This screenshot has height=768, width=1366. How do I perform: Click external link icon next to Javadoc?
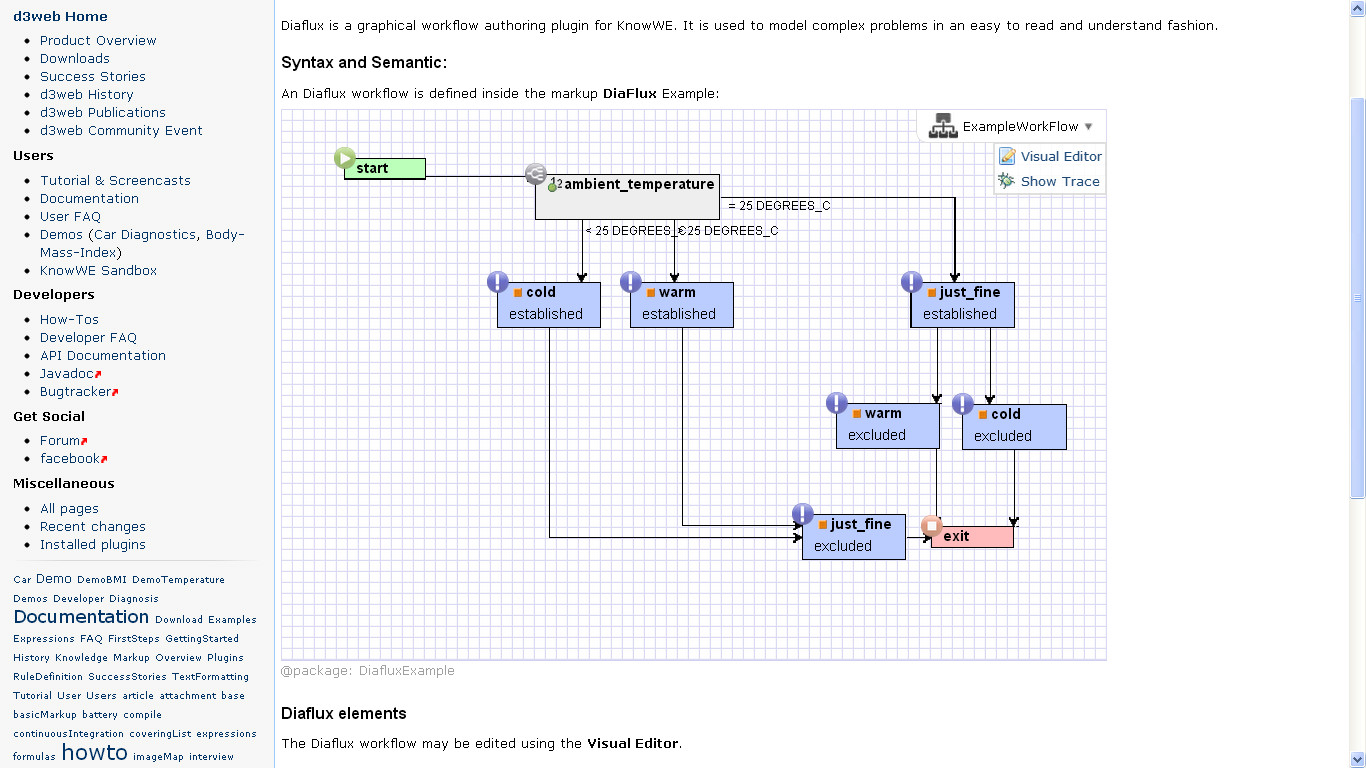pyautogui.click(x=98, y=374)
